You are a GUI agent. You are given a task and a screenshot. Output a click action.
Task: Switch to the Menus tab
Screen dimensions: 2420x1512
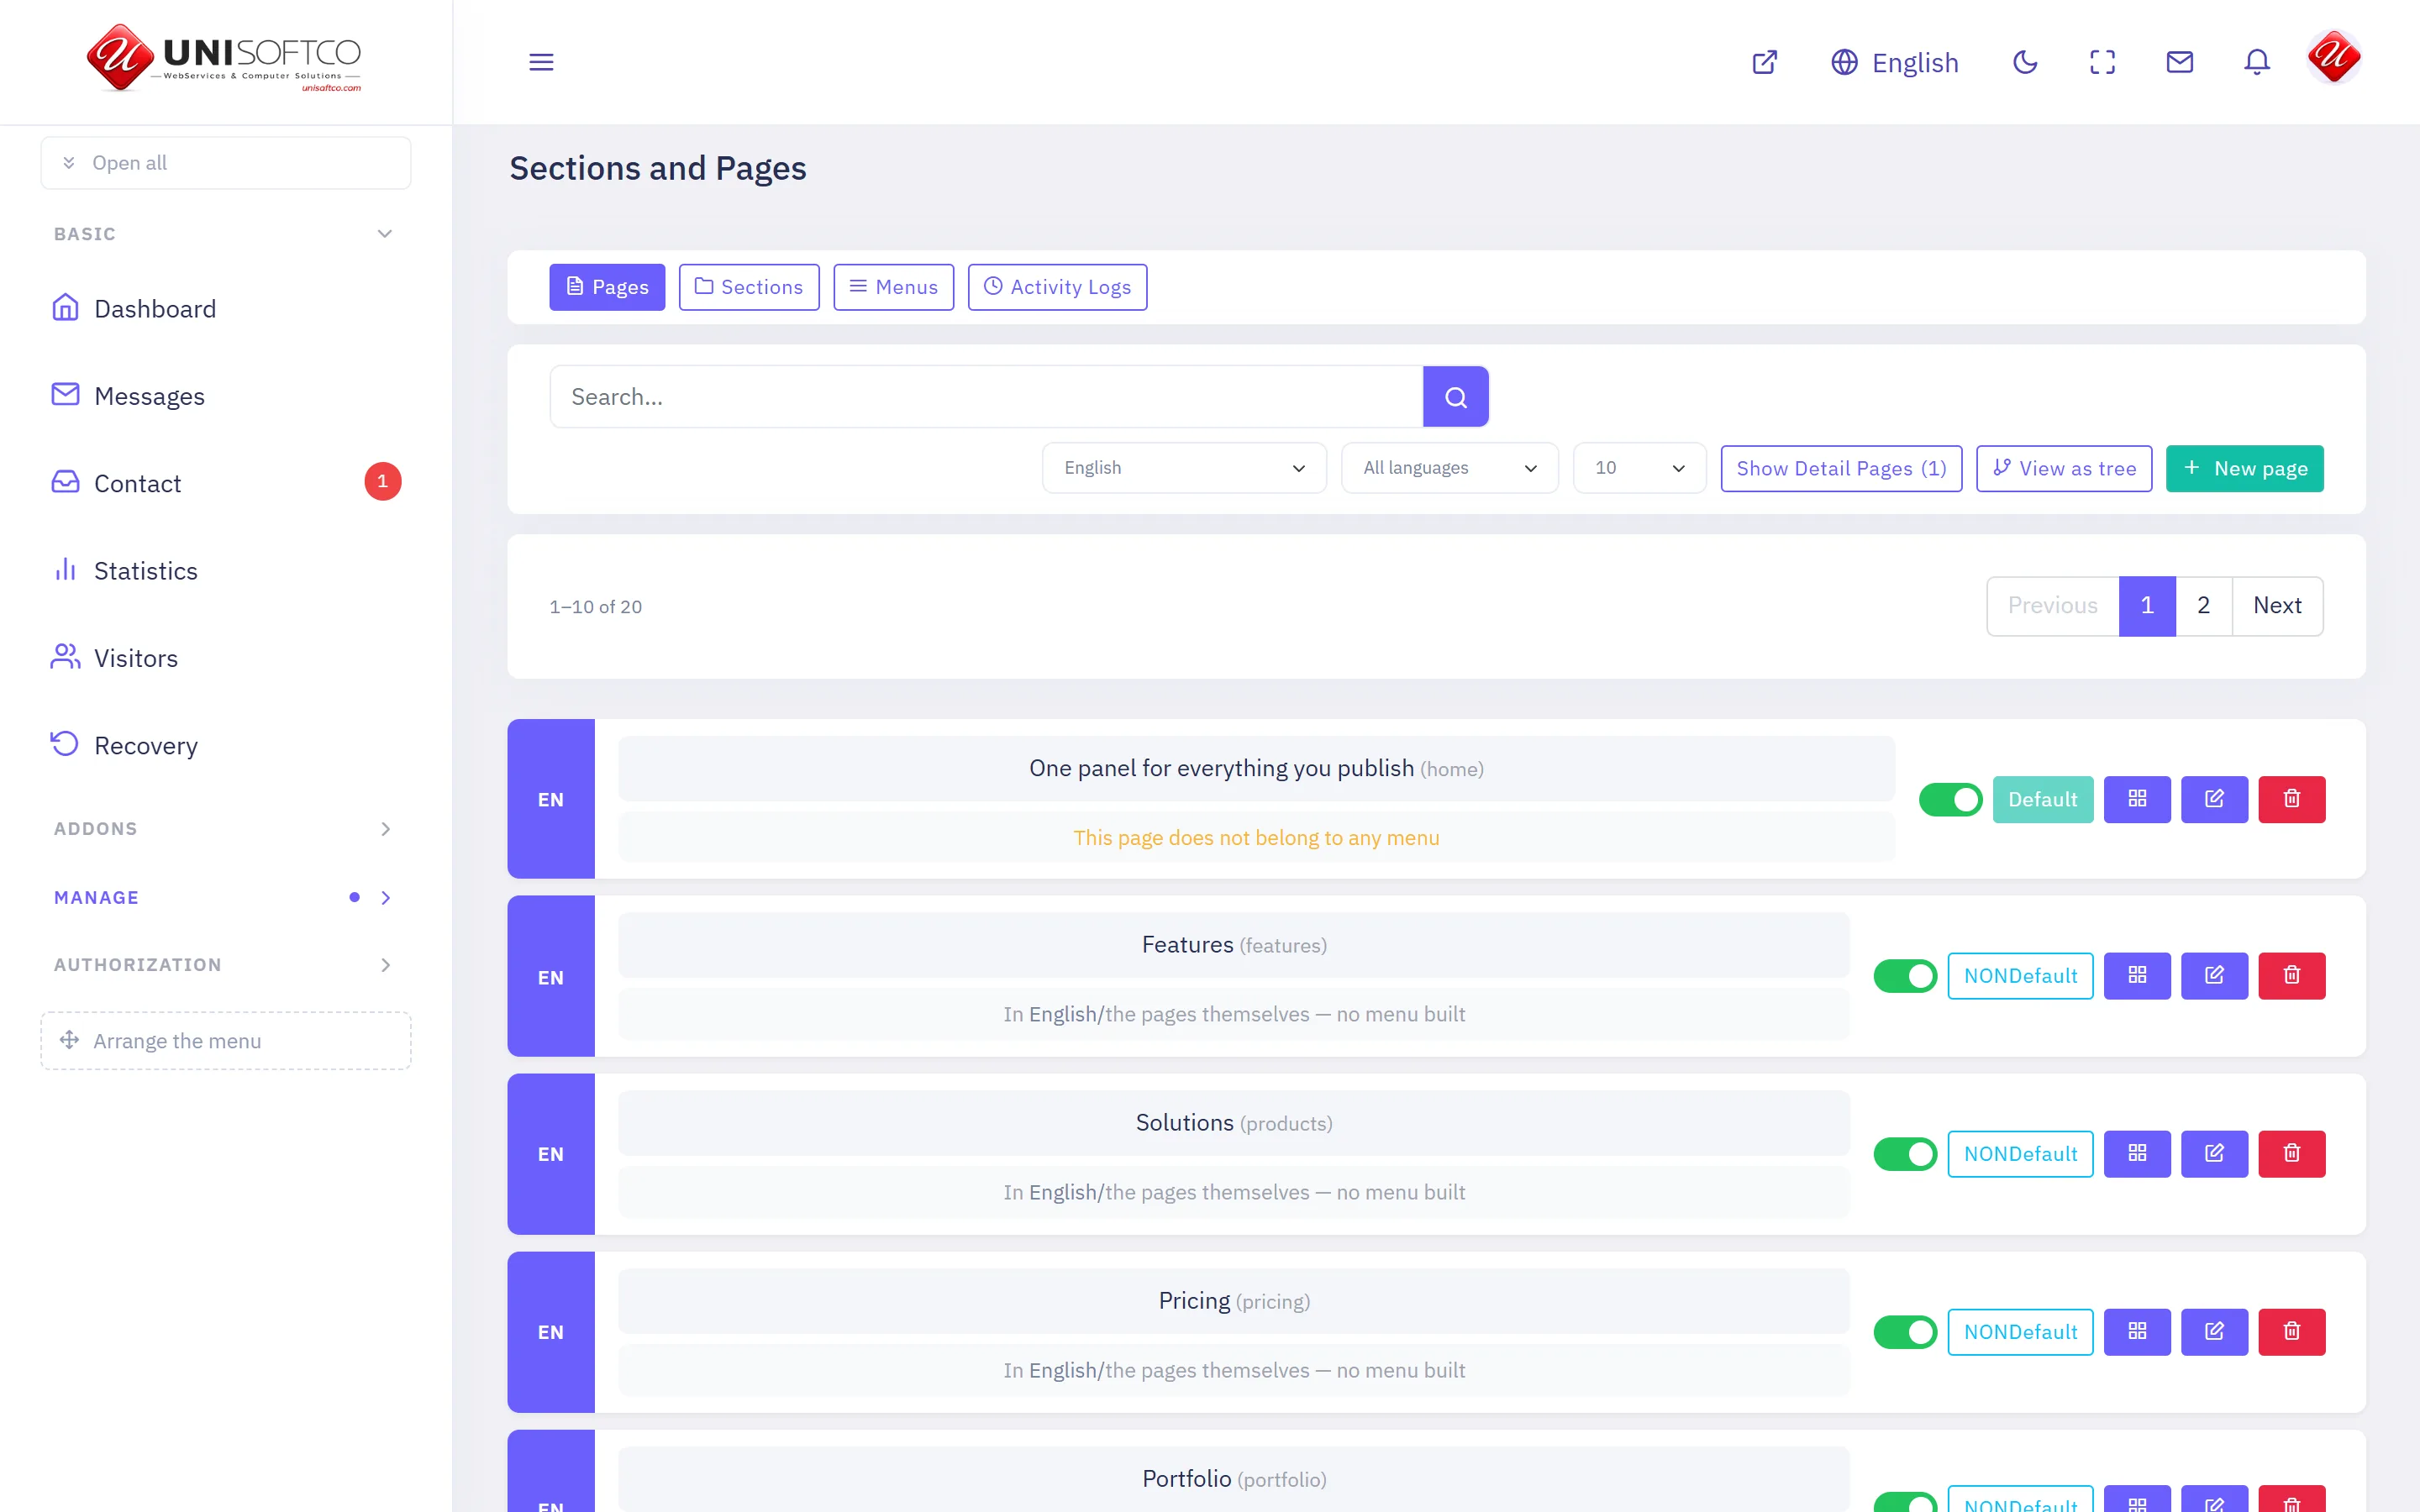tap(894, 287)
